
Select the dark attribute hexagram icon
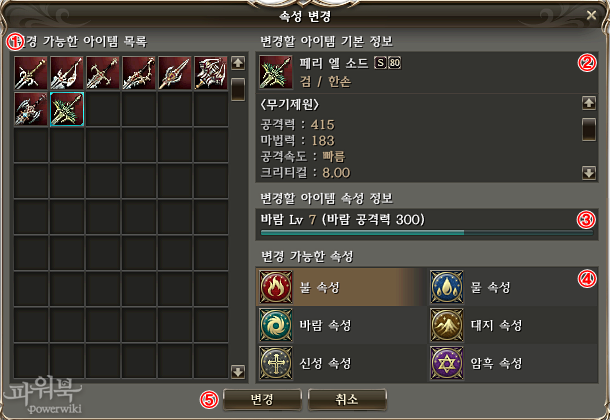447,363
